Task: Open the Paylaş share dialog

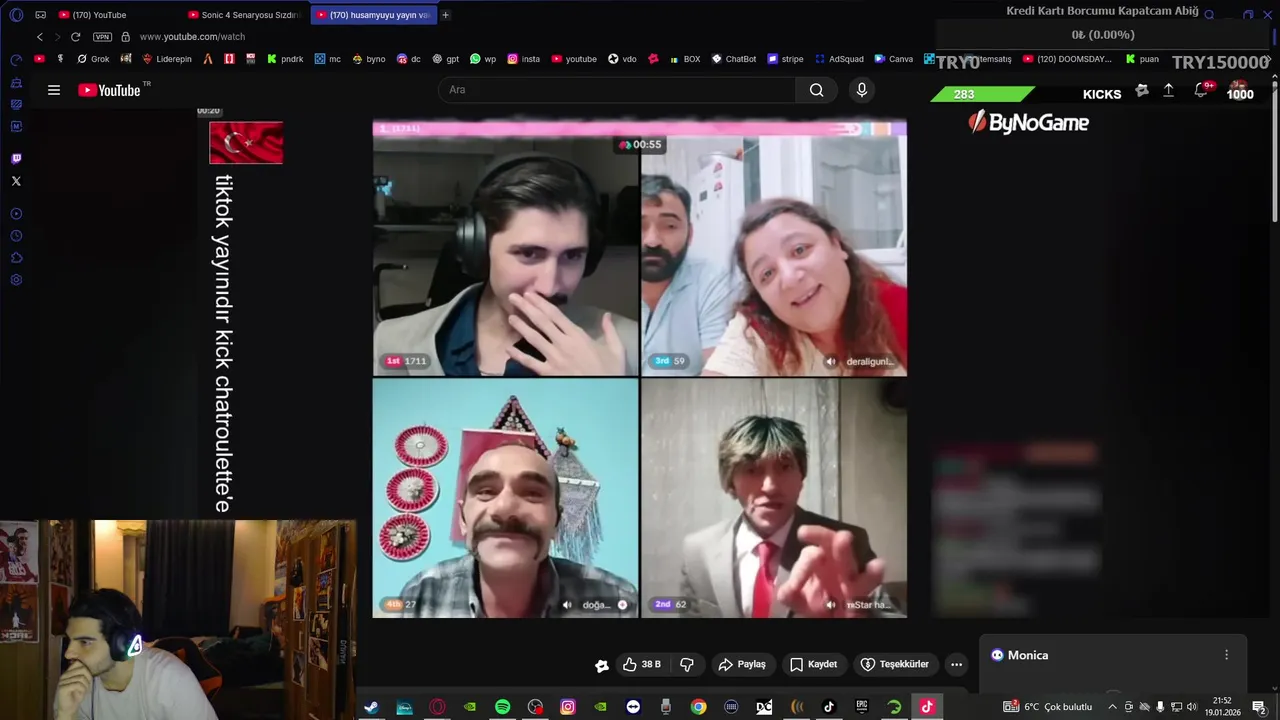Action: pos(742,664)
